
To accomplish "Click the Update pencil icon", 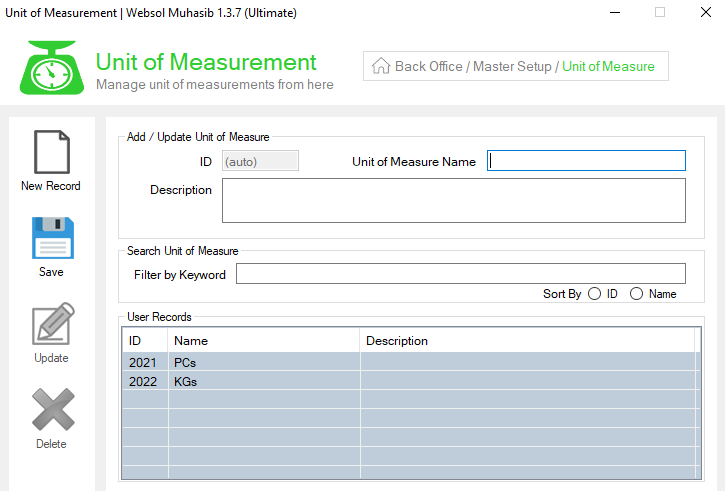I will pyautogui.click(x=53, y=324).
